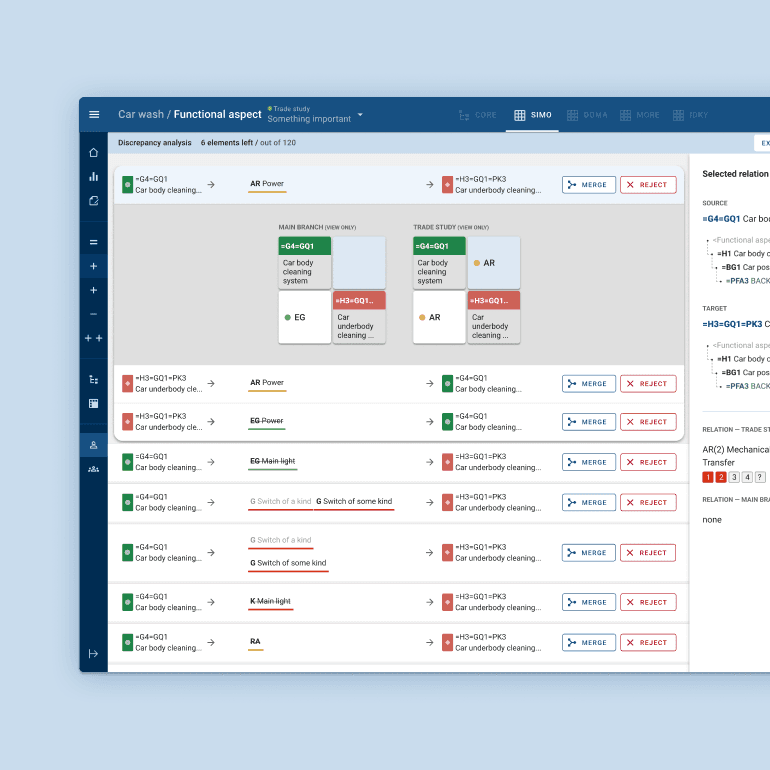Image resolution: width=770 pixels, height=770 pixels.
Task: Click the =H3=GQ1=PK3 target link in side panel
Action: (732, 324)
